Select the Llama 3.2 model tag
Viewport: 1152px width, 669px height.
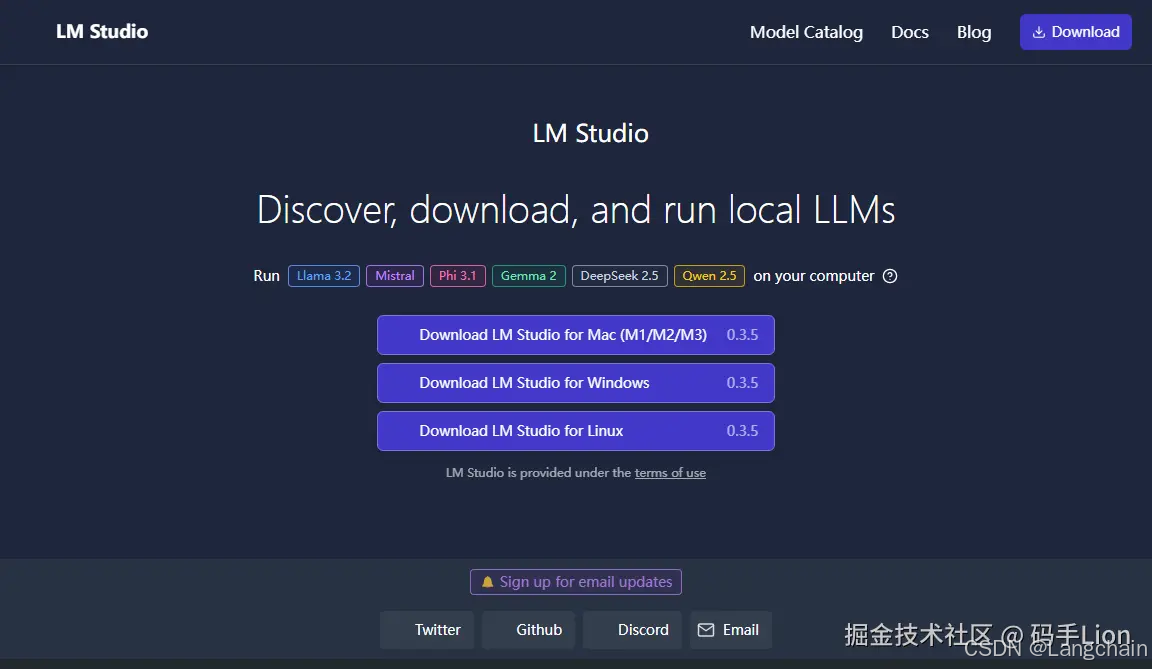[x=324, y=276]
